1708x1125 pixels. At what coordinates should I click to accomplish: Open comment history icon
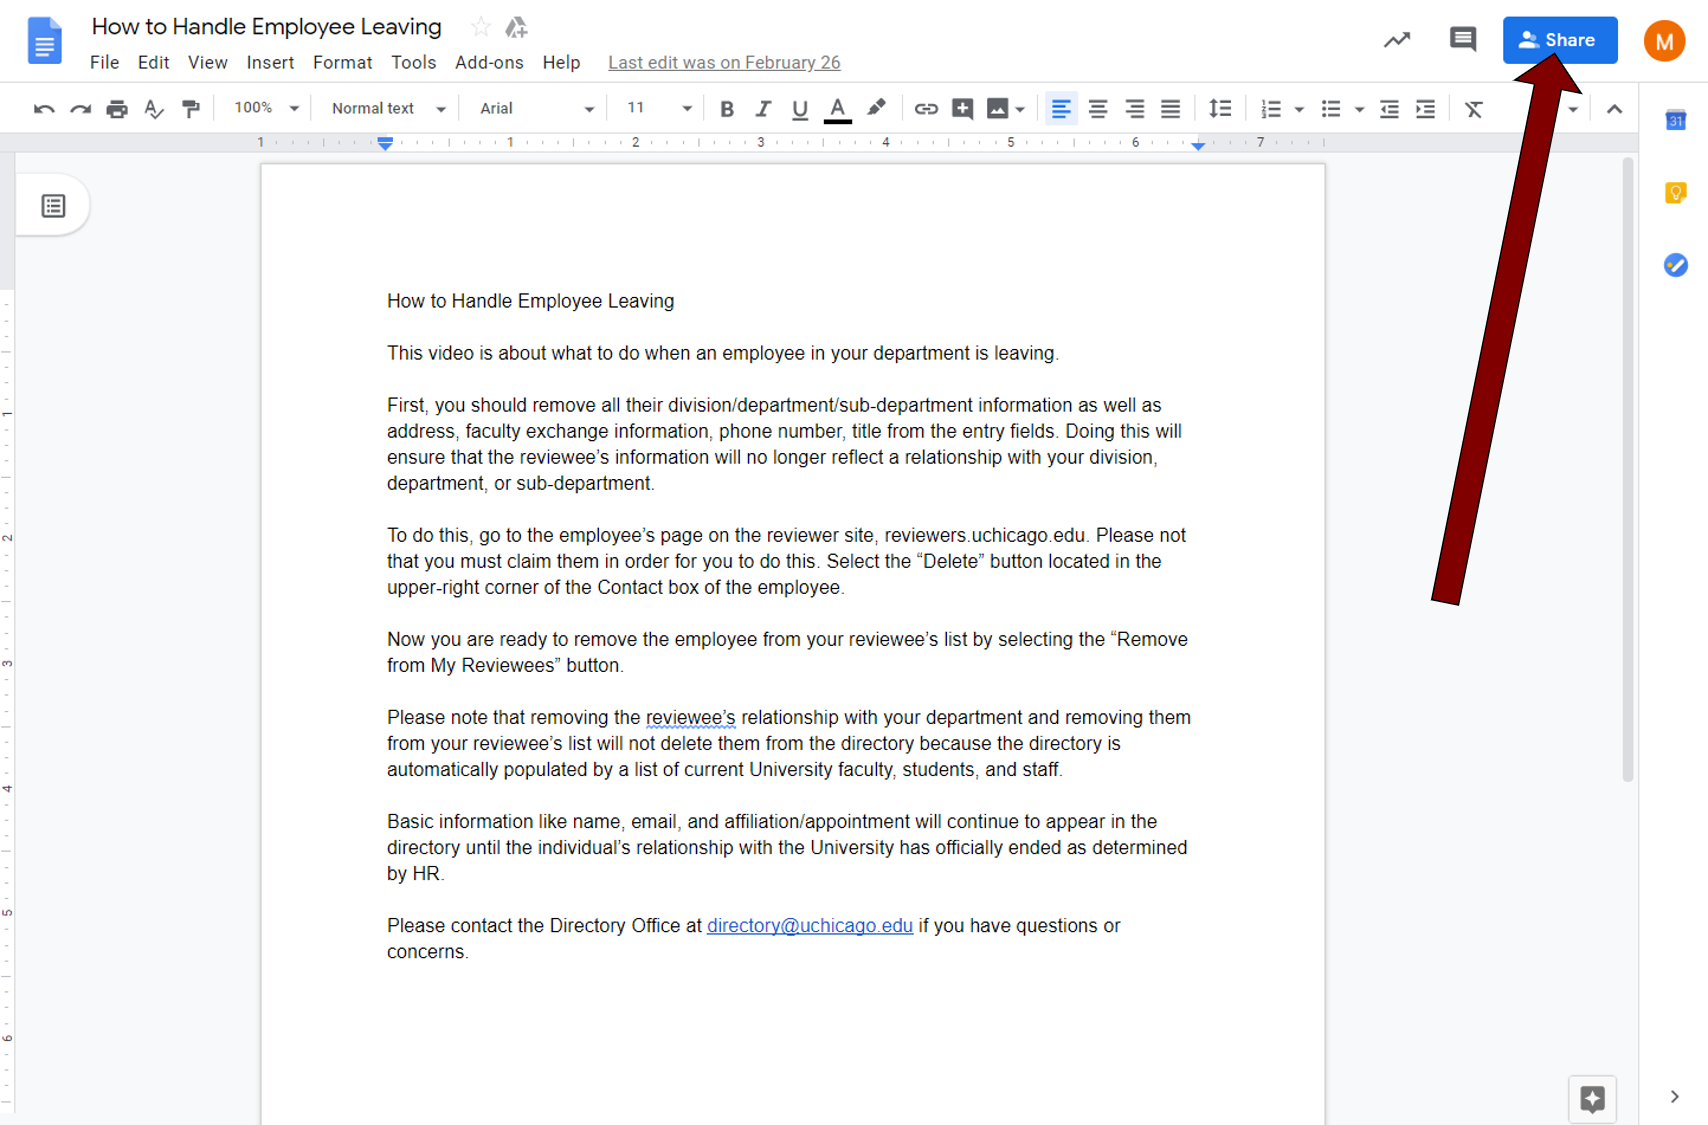tap(1462, 40)
